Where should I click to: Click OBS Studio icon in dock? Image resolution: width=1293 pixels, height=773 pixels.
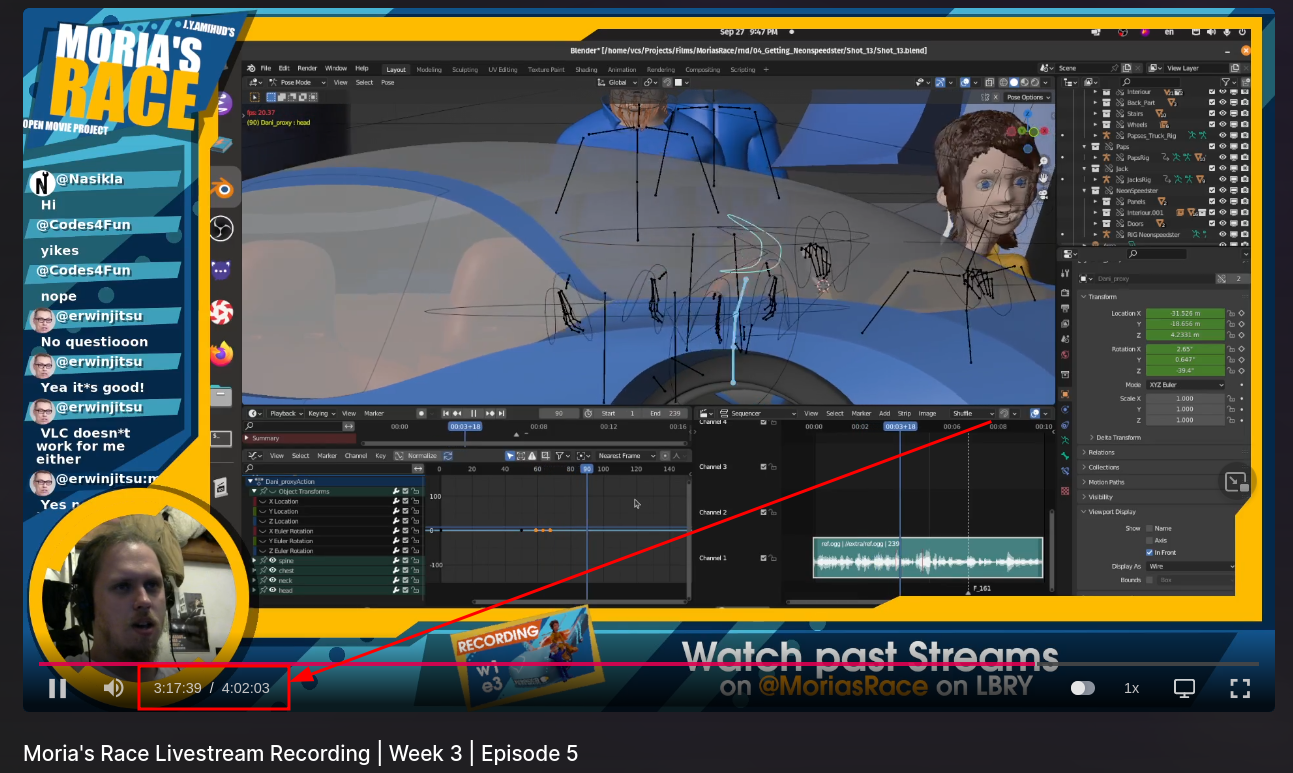[222, 229]
